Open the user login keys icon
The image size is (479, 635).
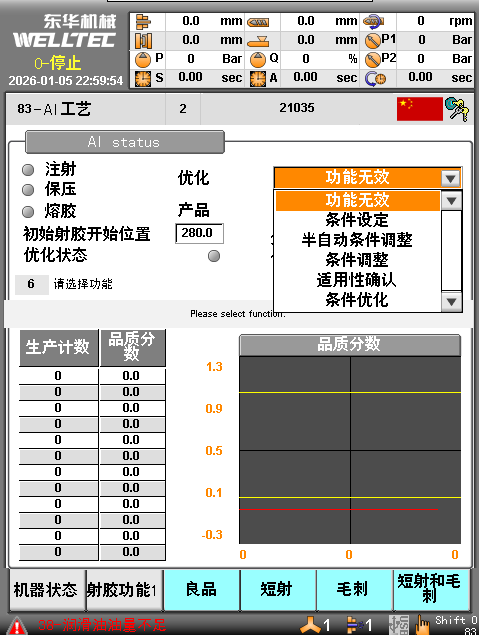click(457, 109)
